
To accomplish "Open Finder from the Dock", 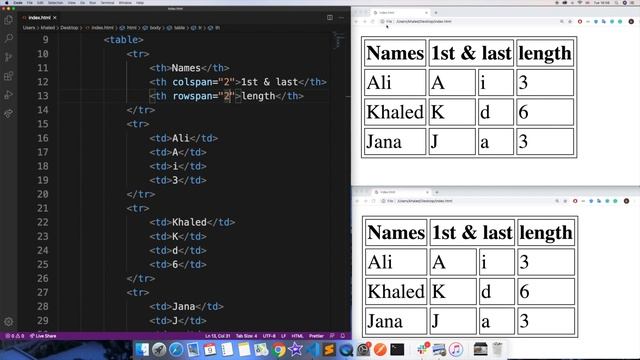I will tap(142, 350).
